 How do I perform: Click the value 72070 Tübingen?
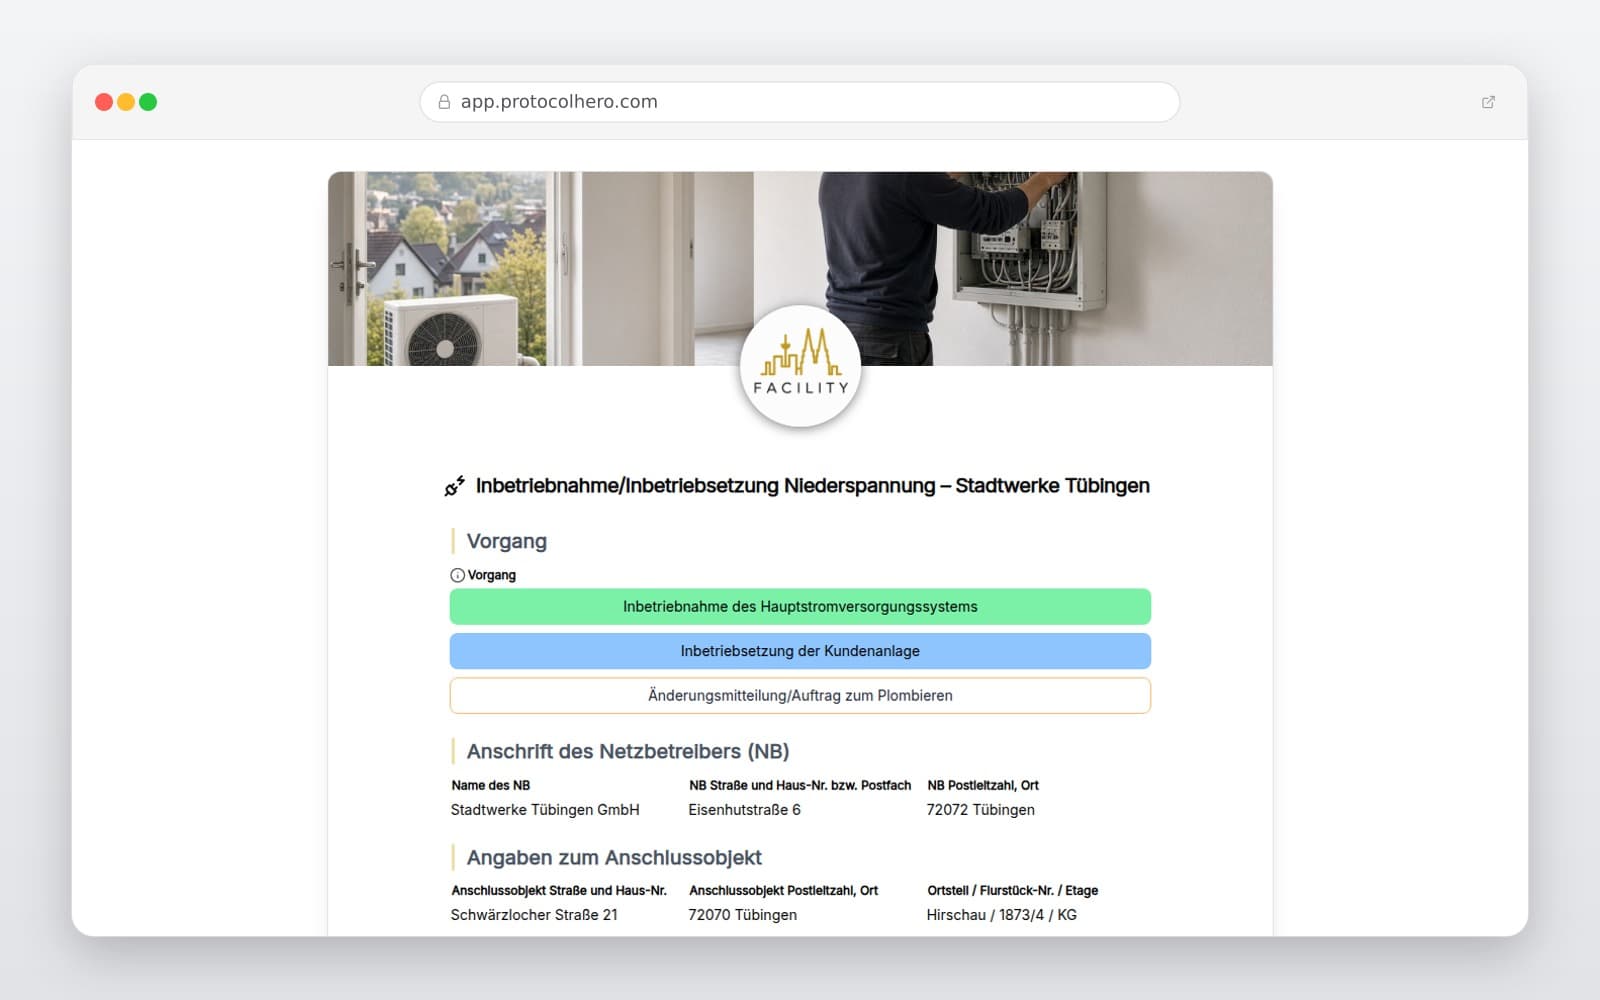(742, 915)
